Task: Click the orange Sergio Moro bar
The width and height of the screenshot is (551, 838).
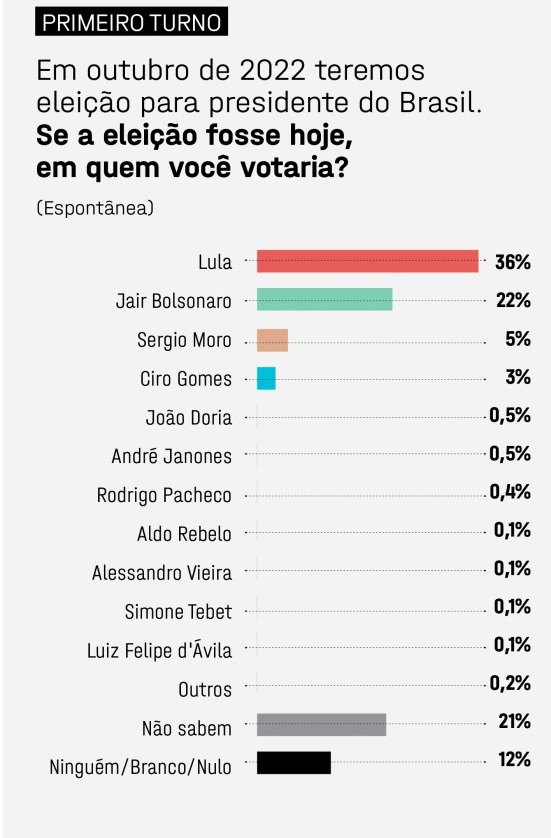Action: [x=273, y=340]
